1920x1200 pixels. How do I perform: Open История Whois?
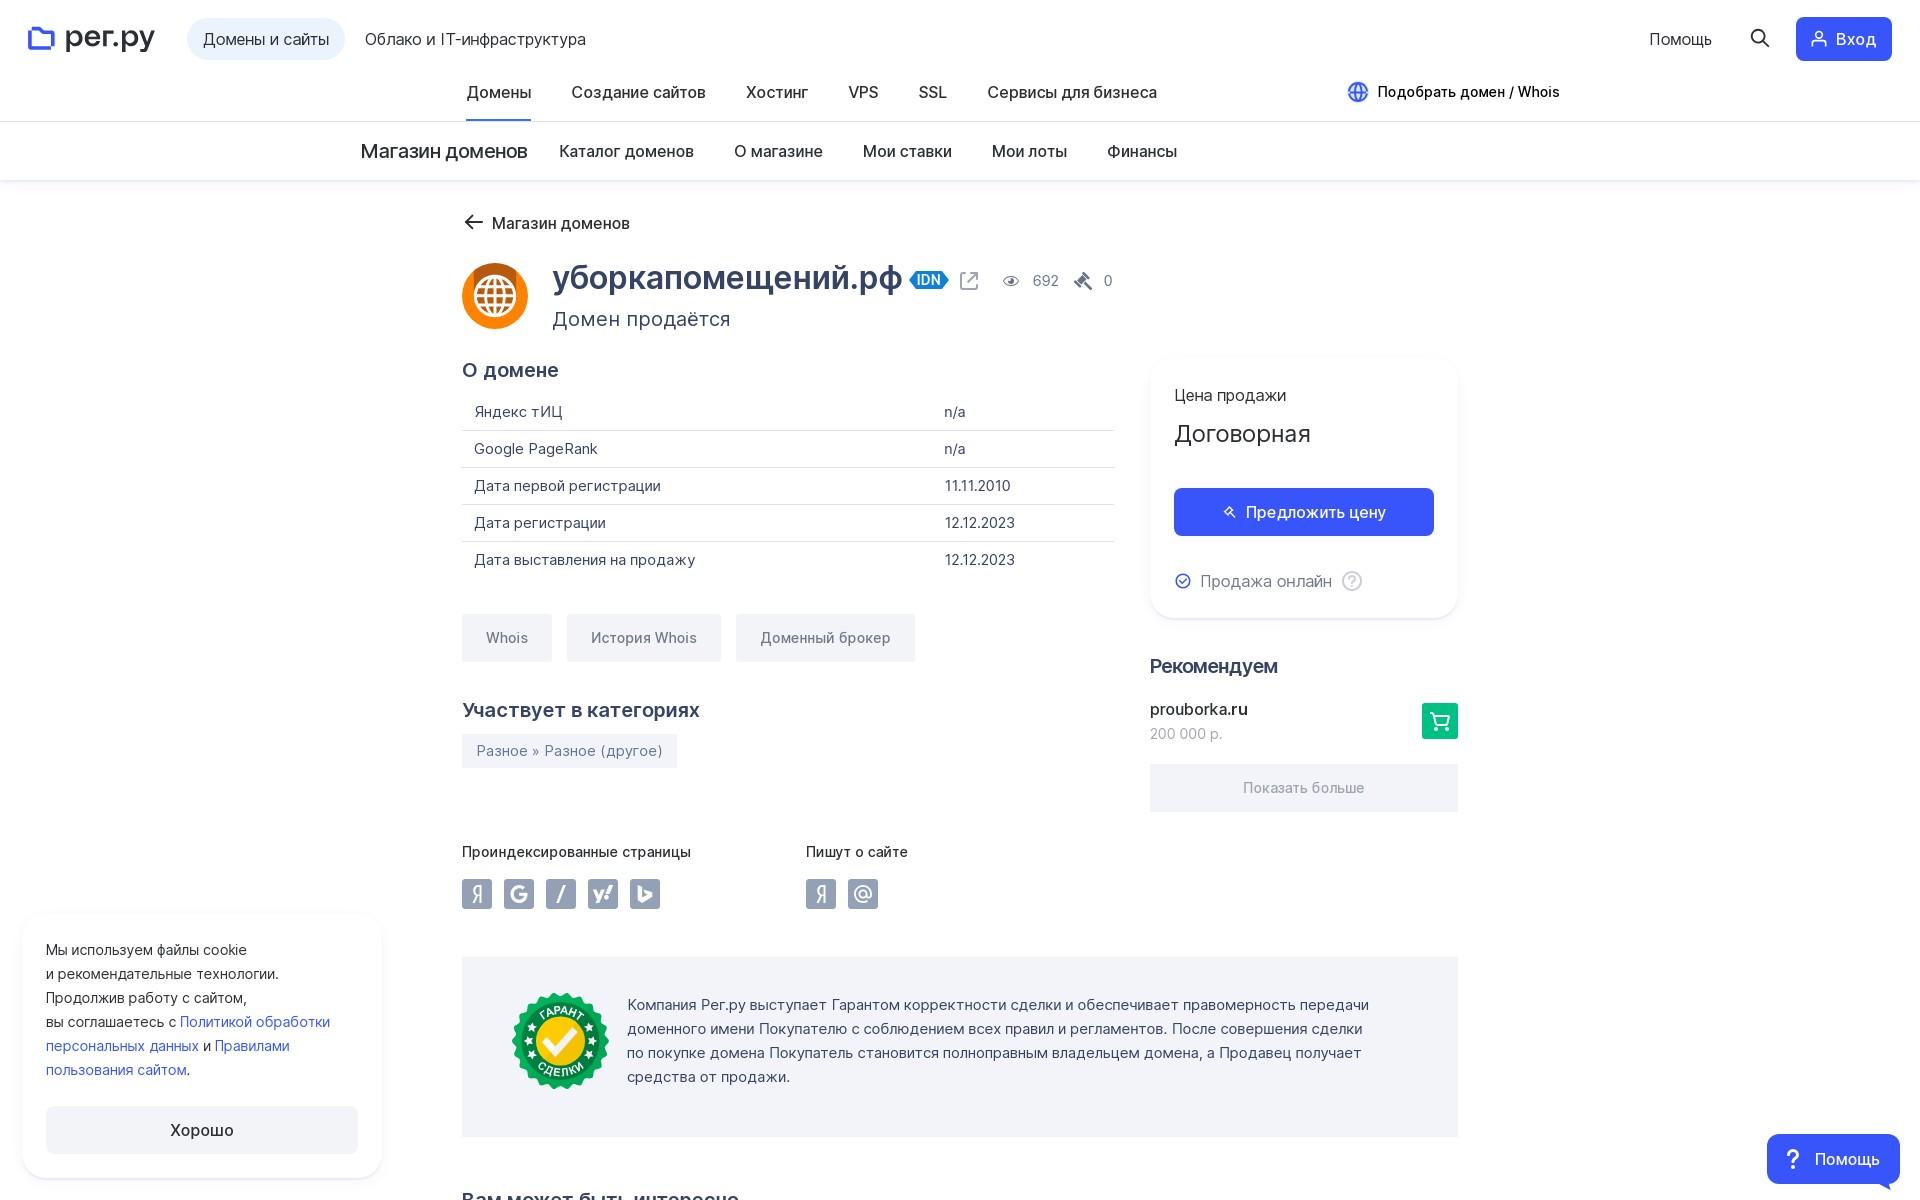click(x=643, y=638)
